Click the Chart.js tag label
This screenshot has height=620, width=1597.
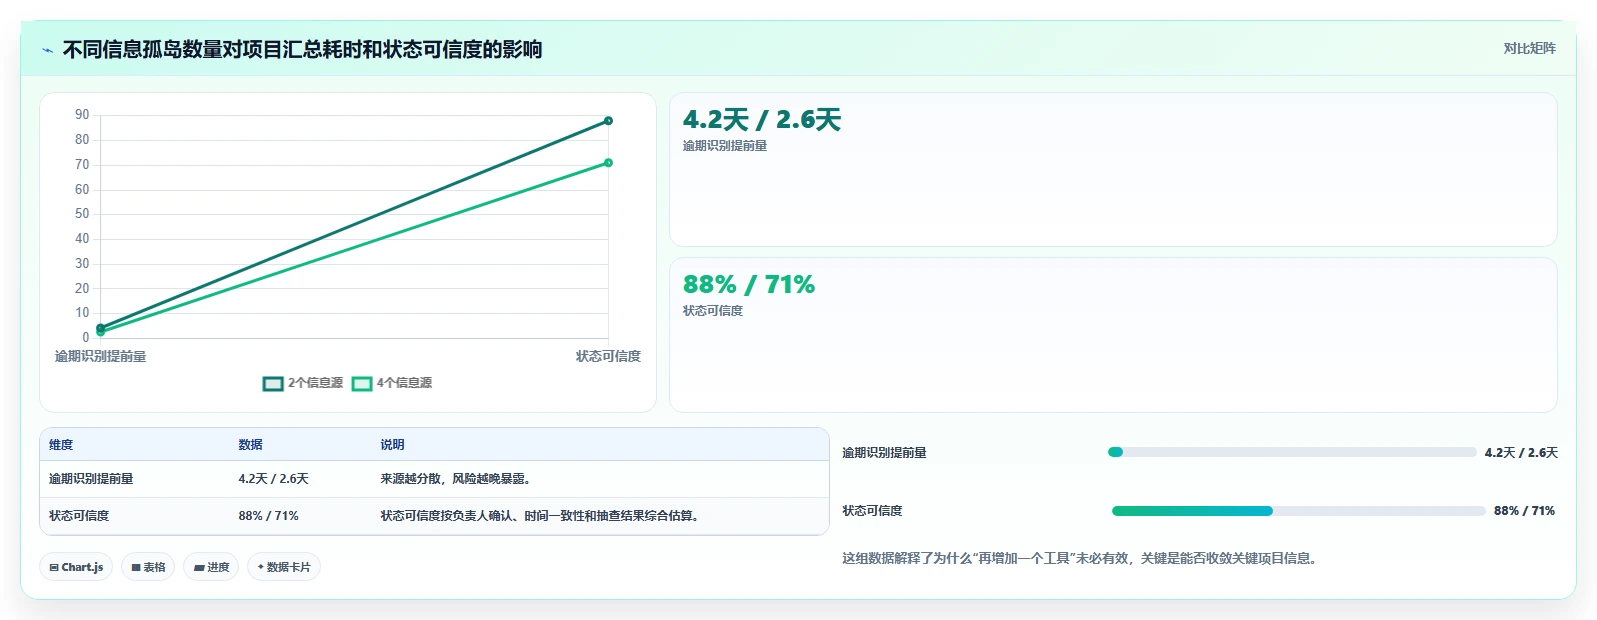click(x=82, y=567)
